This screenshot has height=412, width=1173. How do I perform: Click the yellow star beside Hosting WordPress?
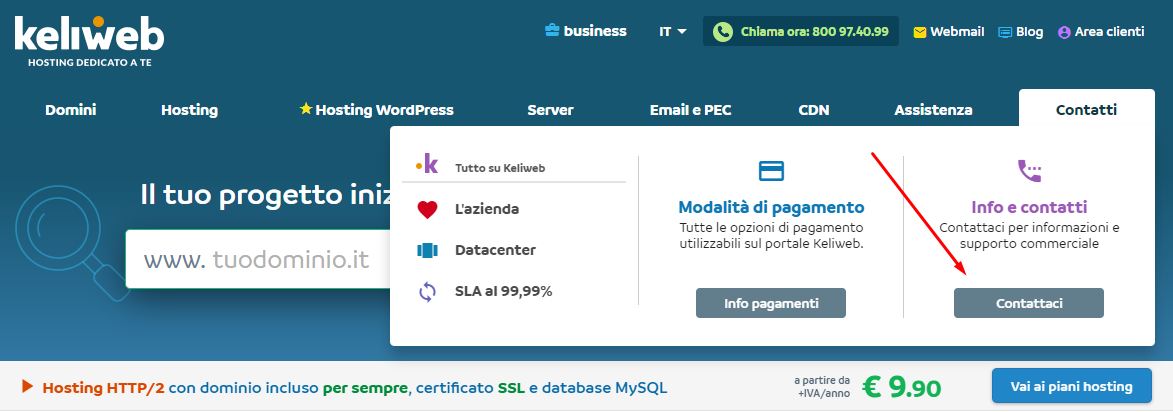306,109
